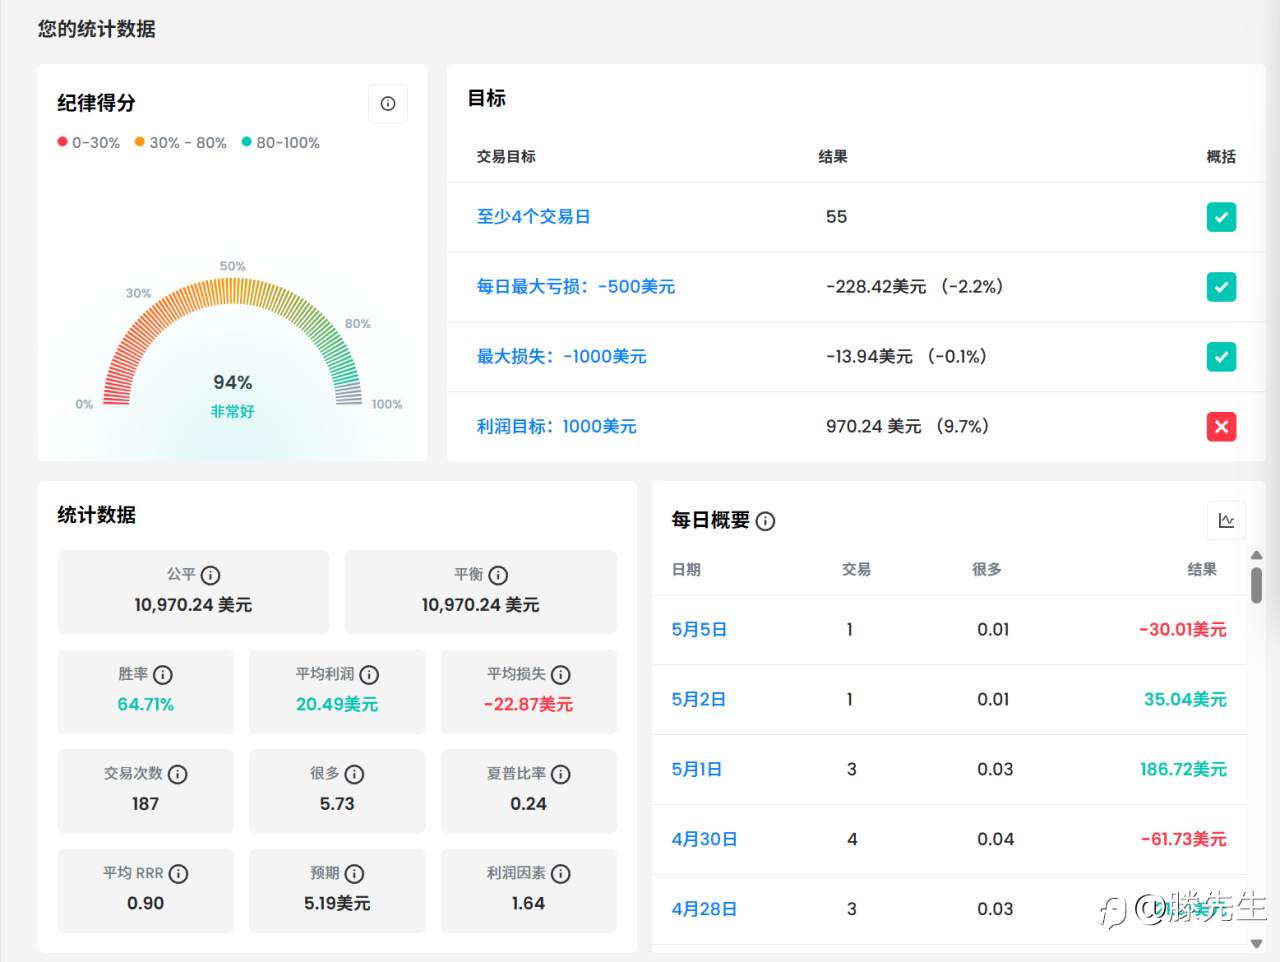
Task: Click green checkmark for 至少4个交易日
Action: (x=1221, y=217)
